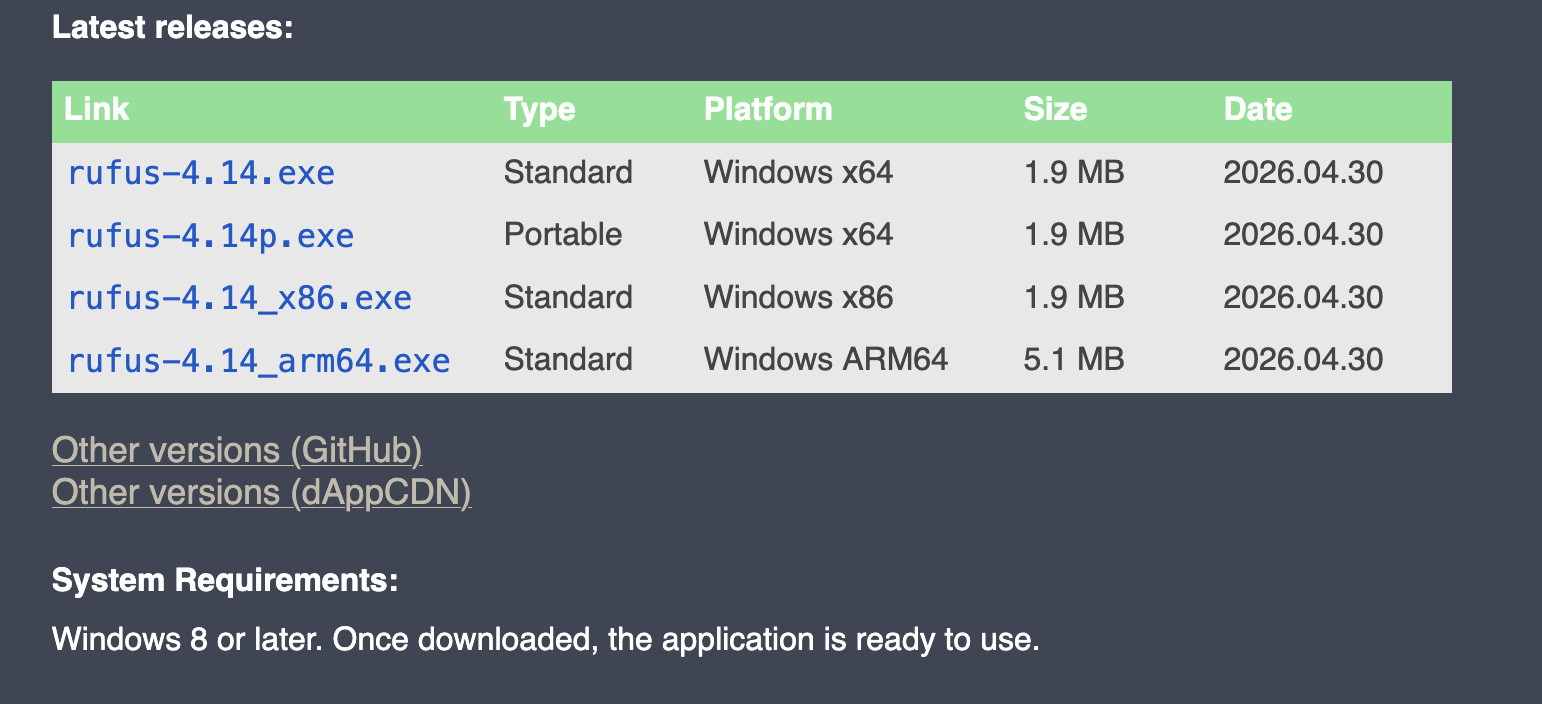Click date 2026.04.30 in rufus-4.14.exe row
The height and width of the screenshot is (704, 1542).
pyautogui.click(x=1304, y=172)
